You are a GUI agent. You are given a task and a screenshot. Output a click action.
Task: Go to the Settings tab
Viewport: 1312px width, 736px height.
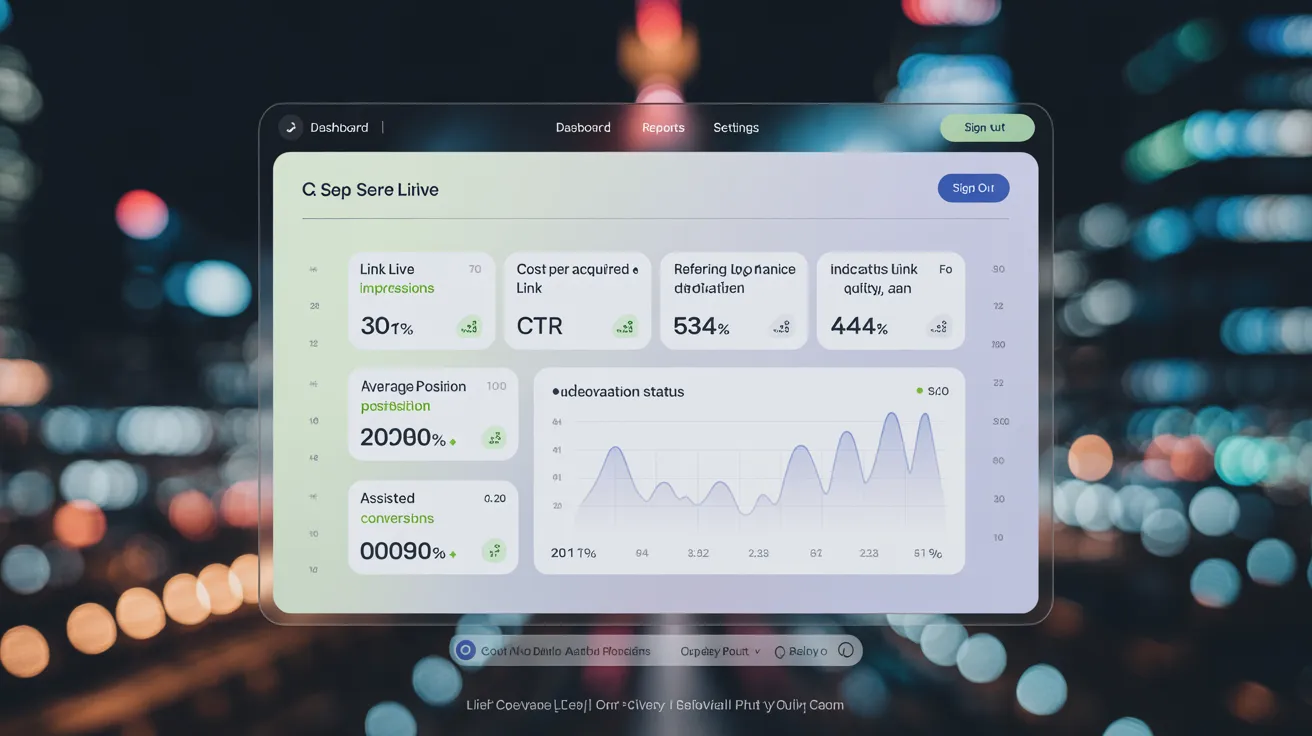click(x=736, y=128)
